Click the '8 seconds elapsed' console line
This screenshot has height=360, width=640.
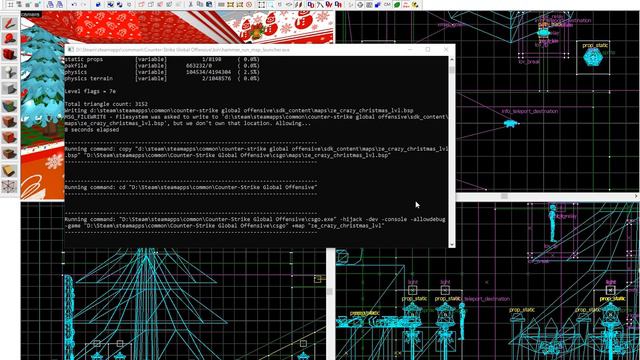92,130
